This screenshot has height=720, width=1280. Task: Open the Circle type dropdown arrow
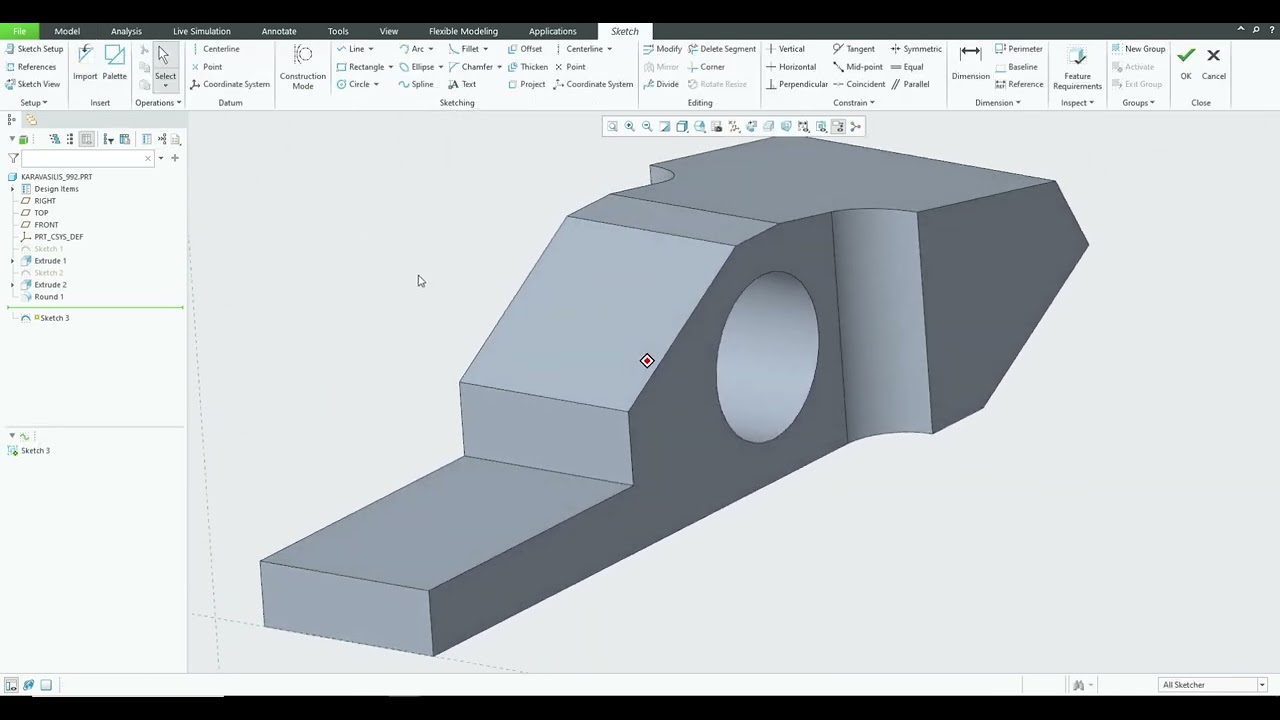tap(376, 84)
